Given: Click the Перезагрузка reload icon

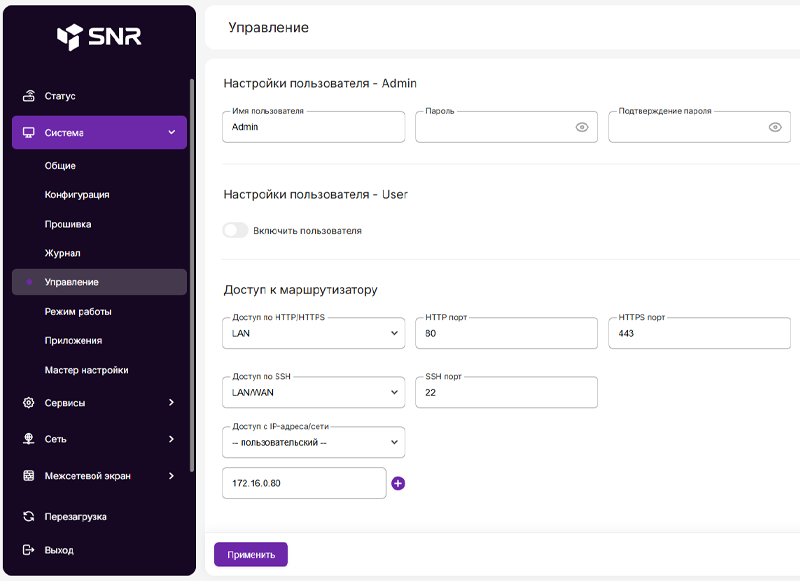Looking at the screenshot, I should coord(29,516).
